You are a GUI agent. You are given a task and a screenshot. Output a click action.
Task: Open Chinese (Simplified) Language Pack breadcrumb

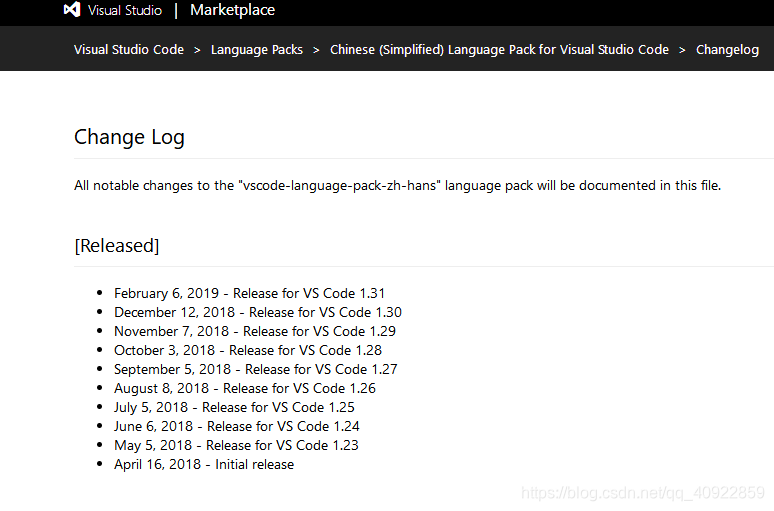click(x=499, y=50)
